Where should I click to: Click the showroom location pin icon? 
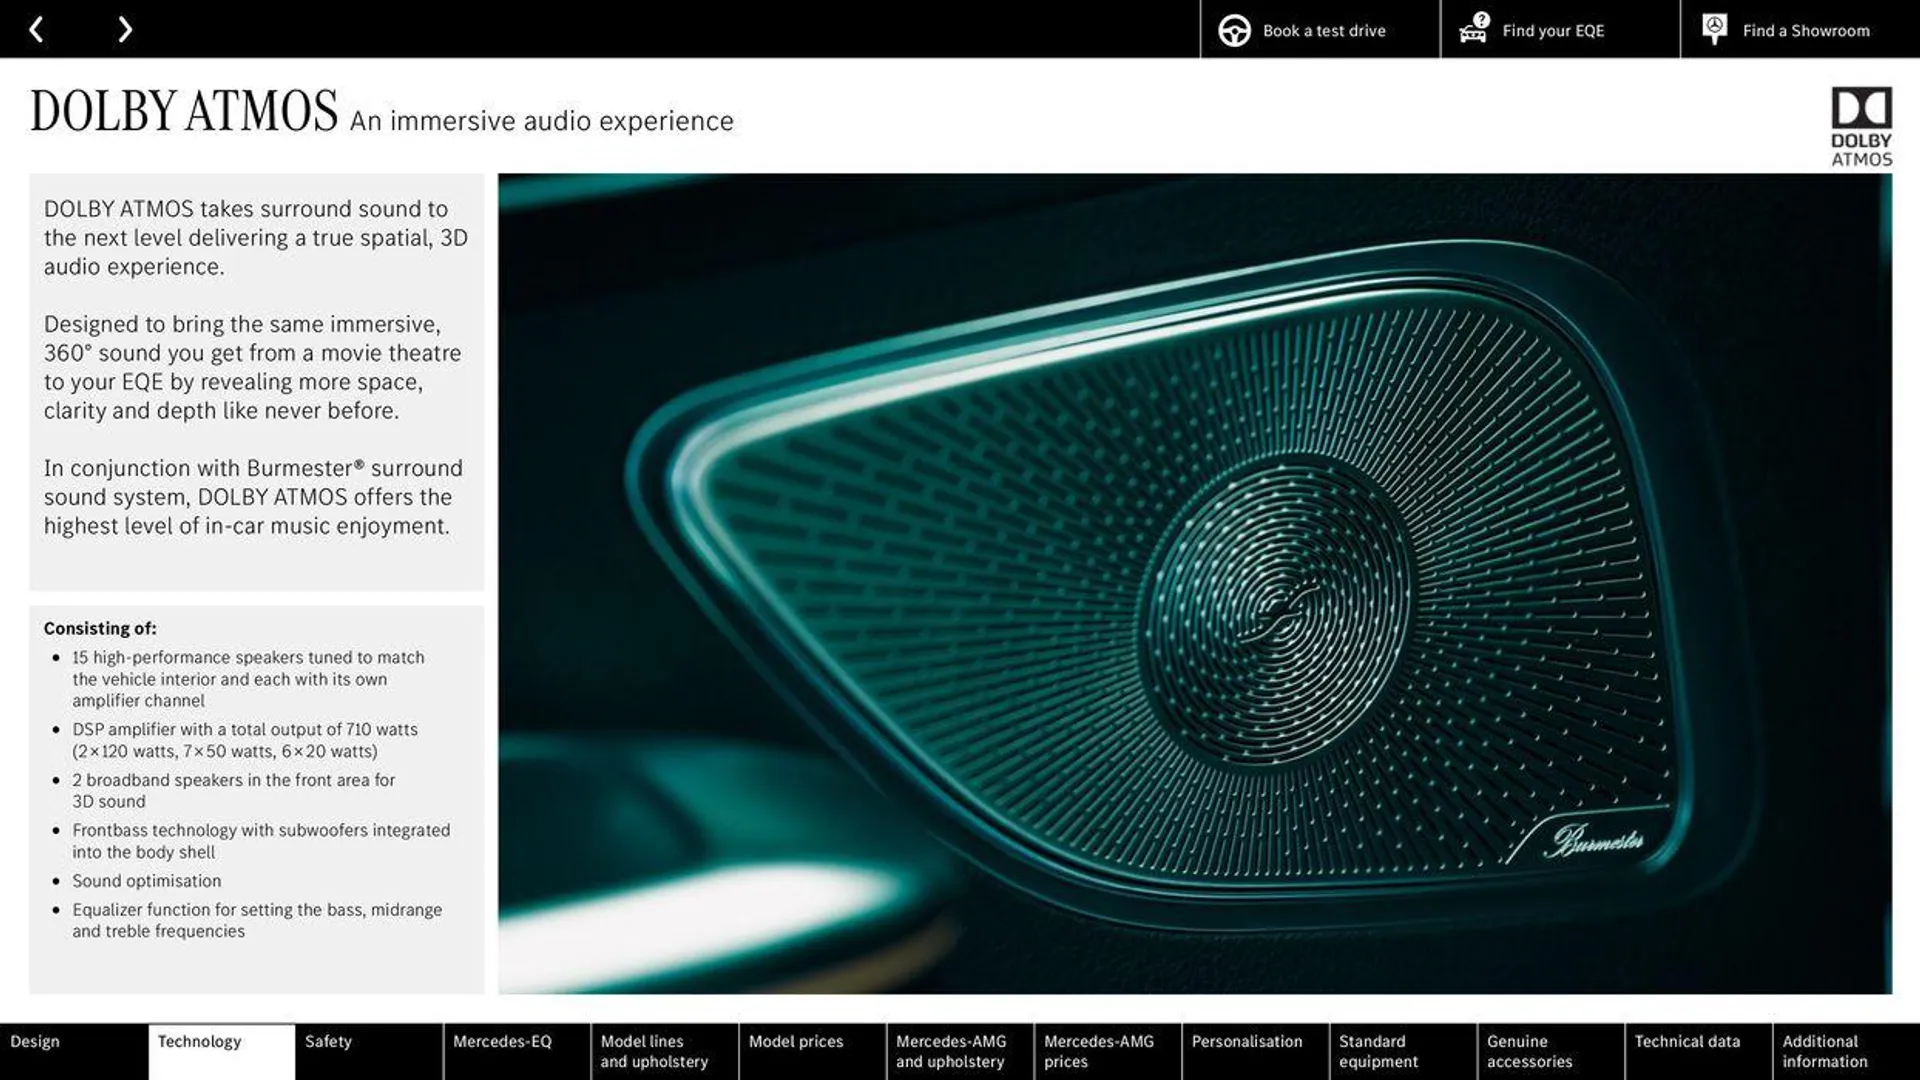point(1714,29)
